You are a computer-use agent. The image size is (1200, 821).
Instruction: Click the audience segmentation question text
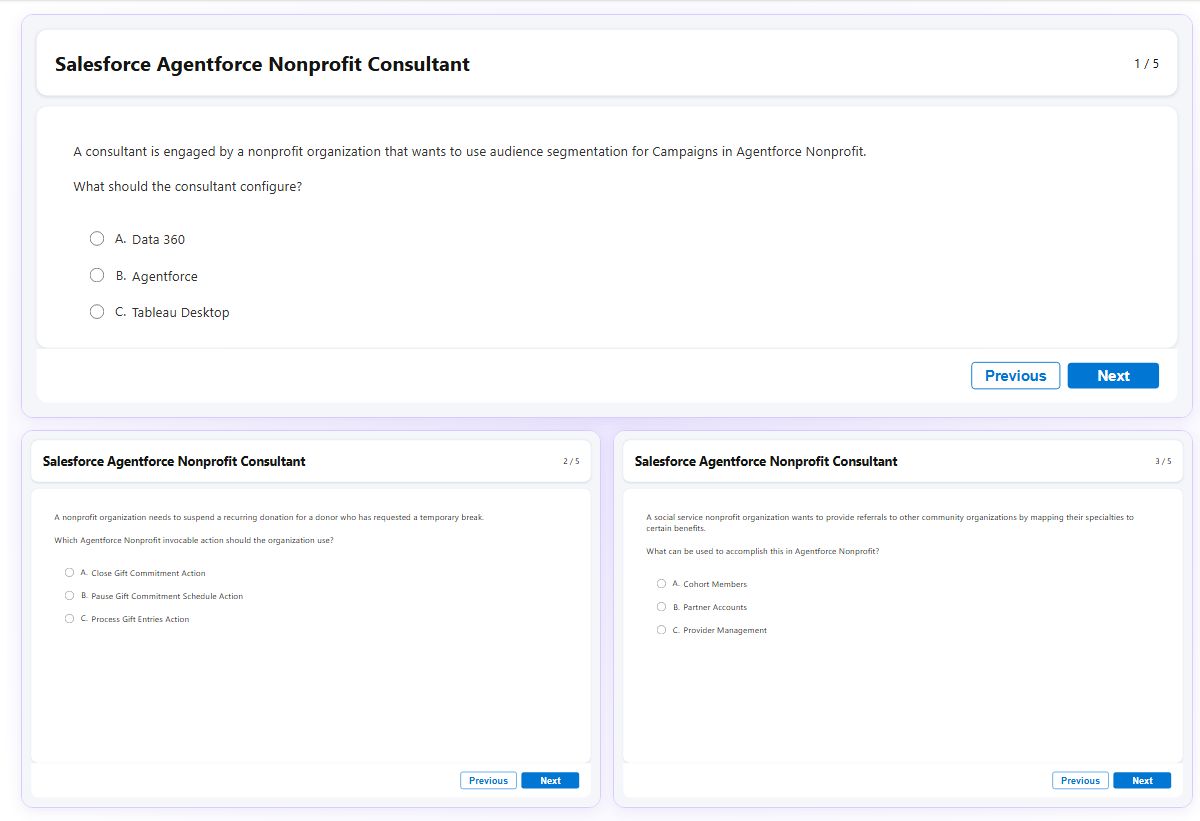[x=470, y=152]
